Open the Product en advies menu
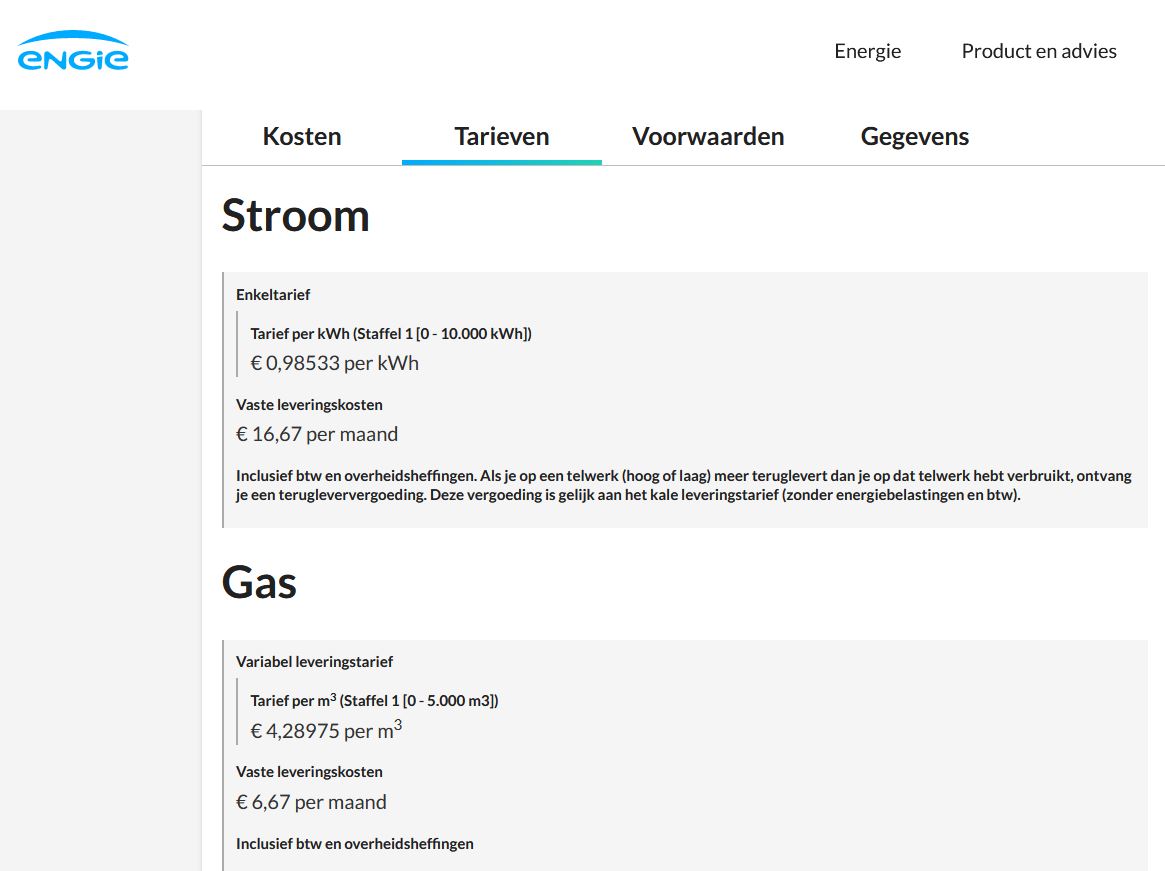Viewport: 1165px width, 871px height. click(x=1039, y=51)
